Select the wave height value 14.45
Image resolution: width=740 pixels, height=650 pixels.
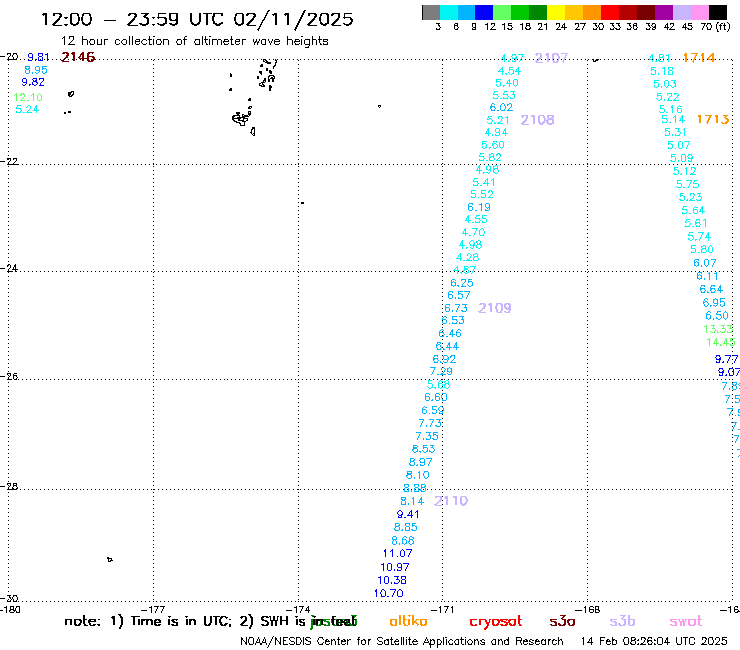(721, 342)
